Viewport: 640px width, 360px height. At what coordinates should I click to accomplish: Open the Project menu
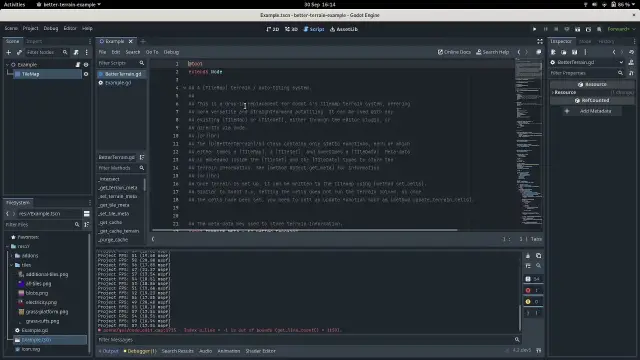point(31,29)
